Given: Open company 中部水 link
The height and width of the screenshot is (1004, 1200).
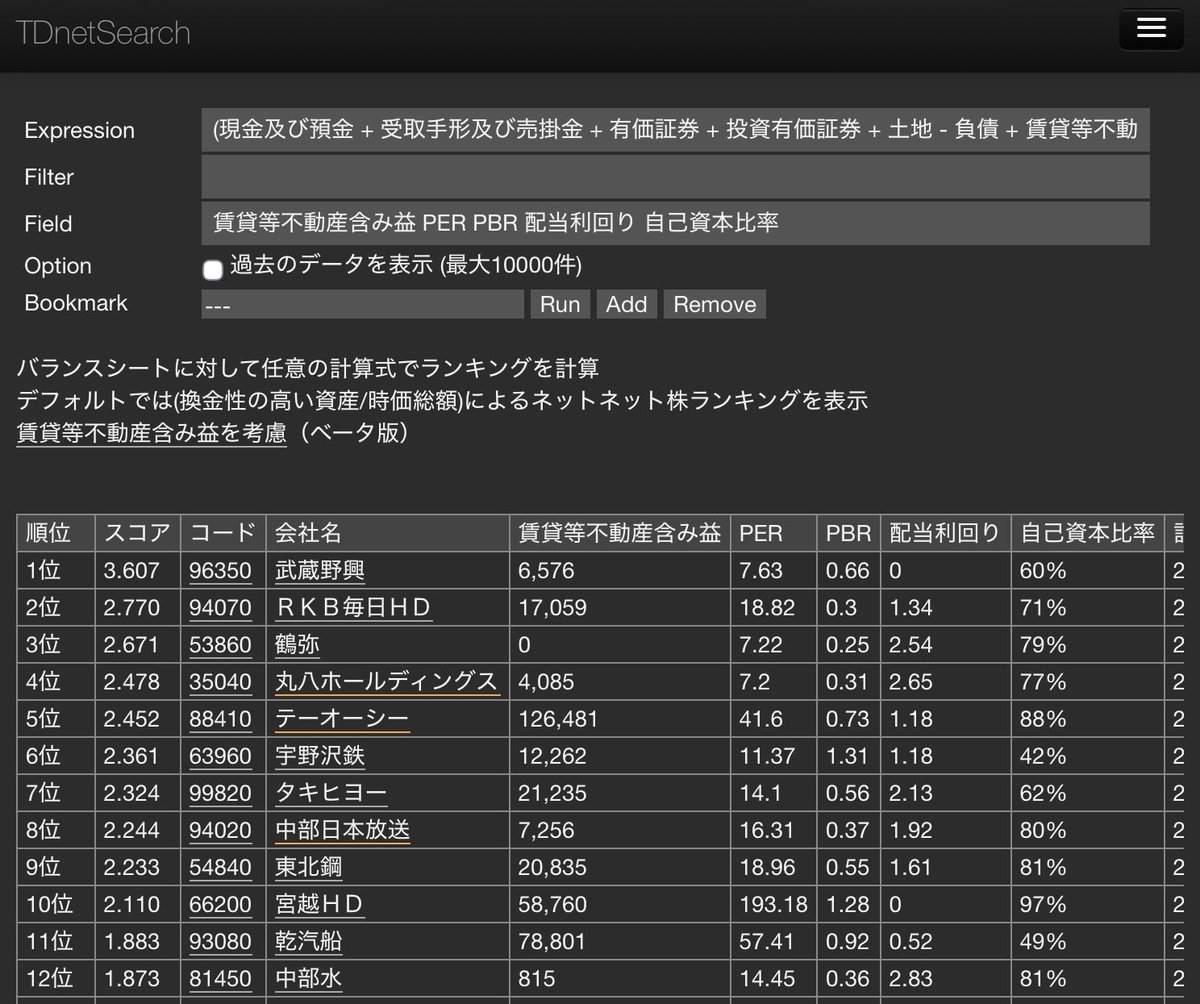Looking at the screenshot, I should pos(309,979).
